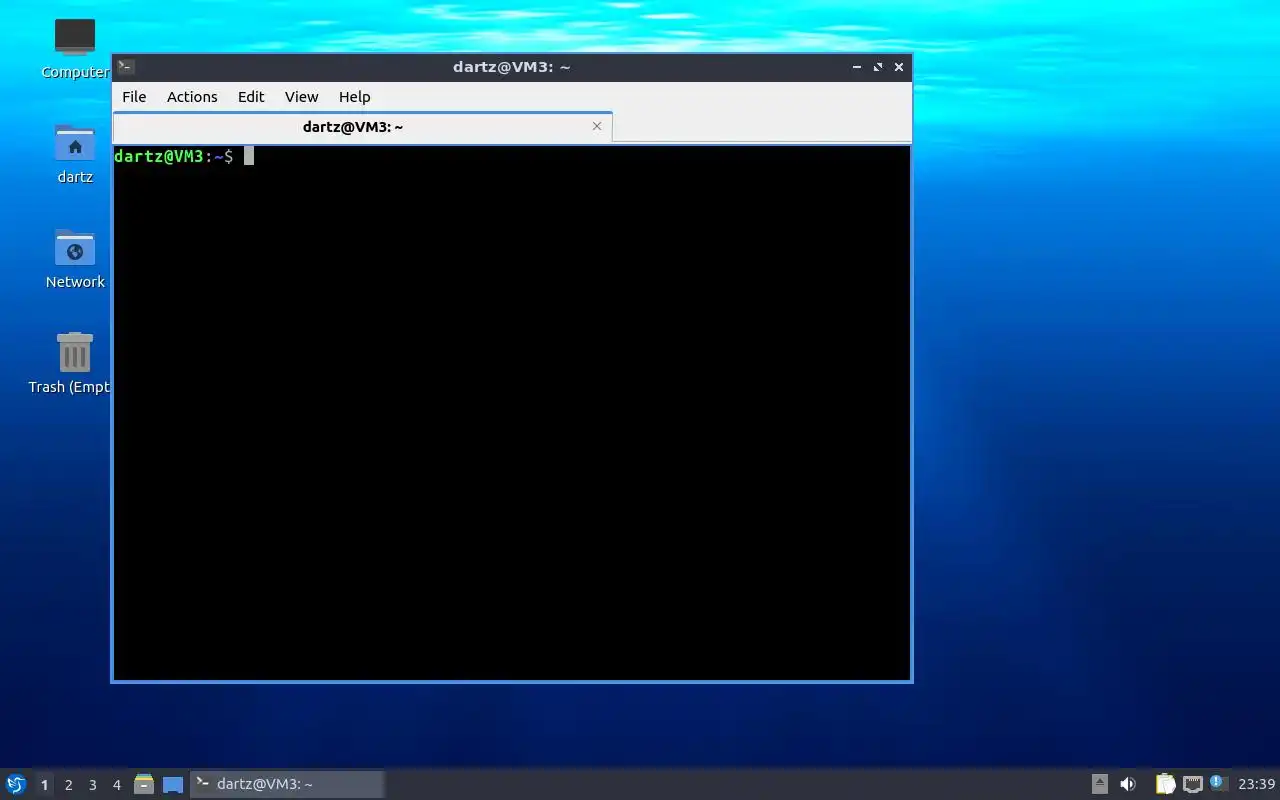Click the terminal prompt input area
Viewport: 1280px width, 800px height.
[512, 413]
